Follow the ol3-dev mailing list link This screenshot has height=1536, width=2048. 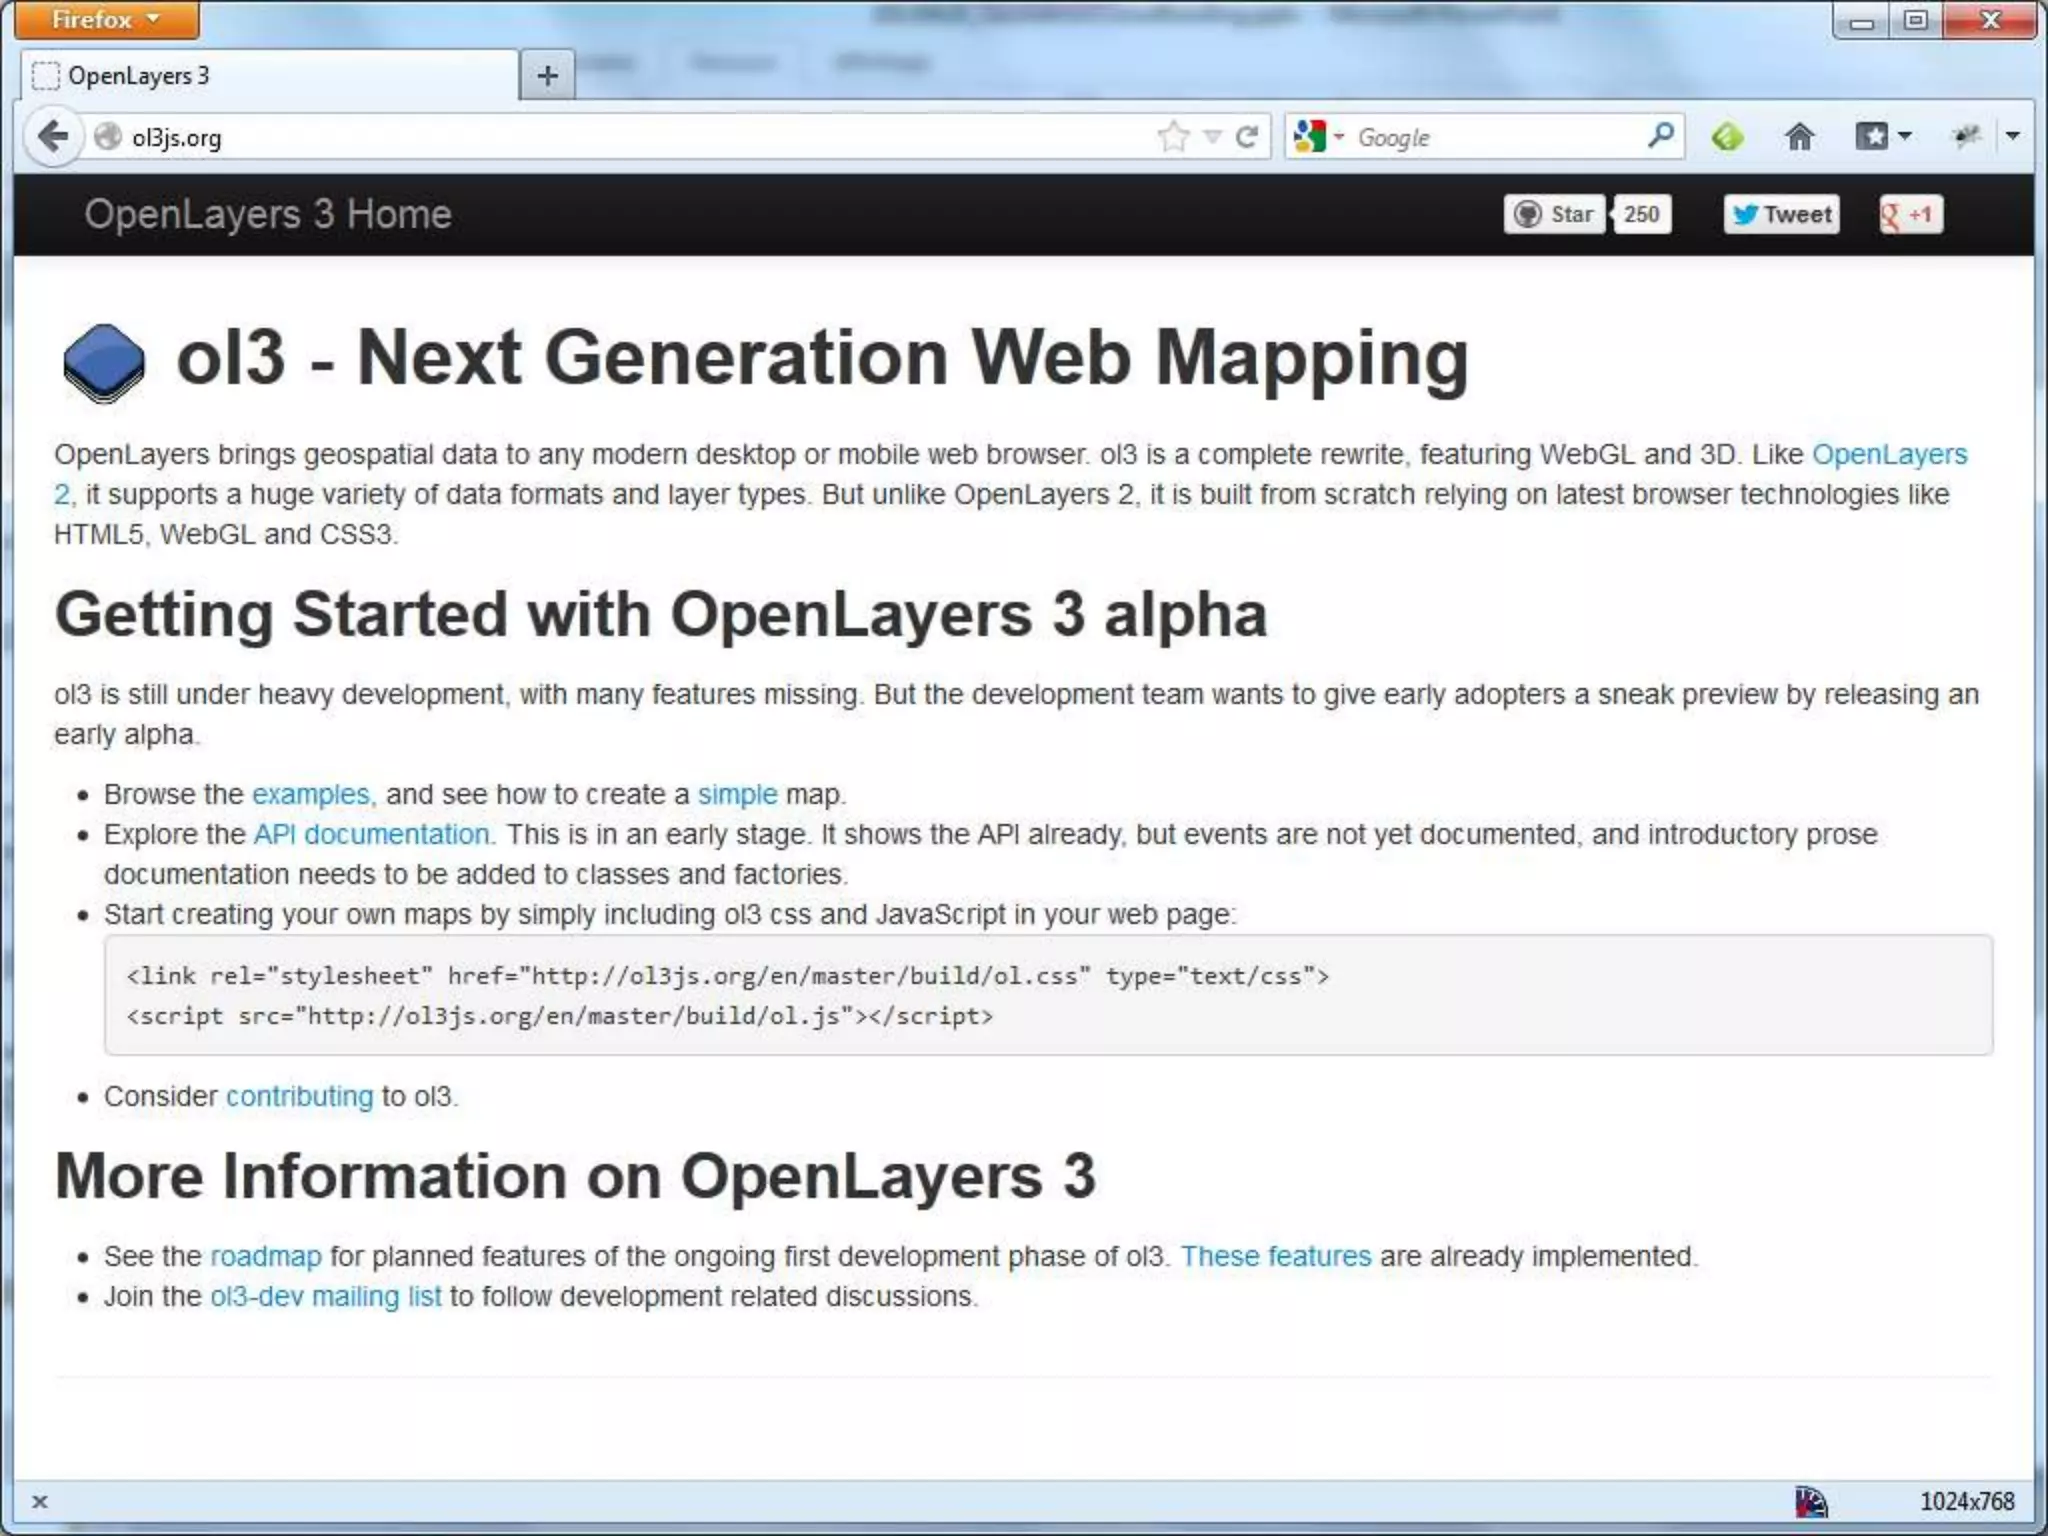coord(325,1296)
